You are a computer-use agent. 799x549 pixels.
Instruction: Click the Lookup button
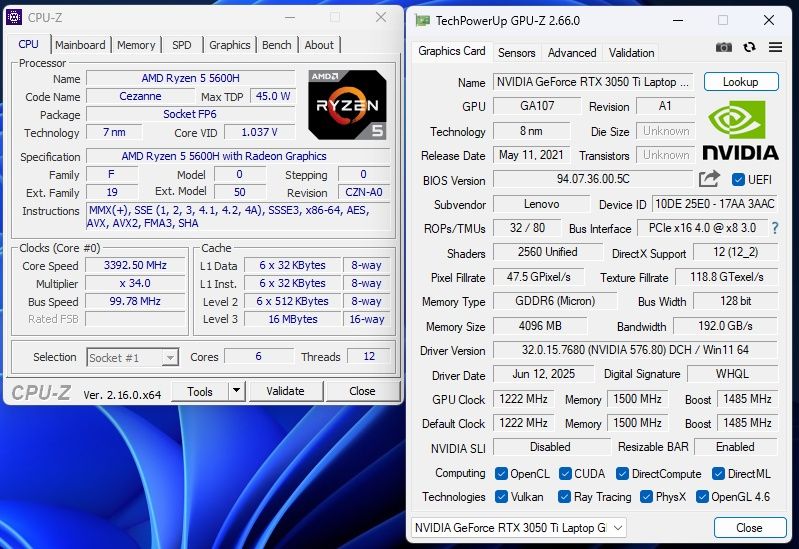coord(741,82)
